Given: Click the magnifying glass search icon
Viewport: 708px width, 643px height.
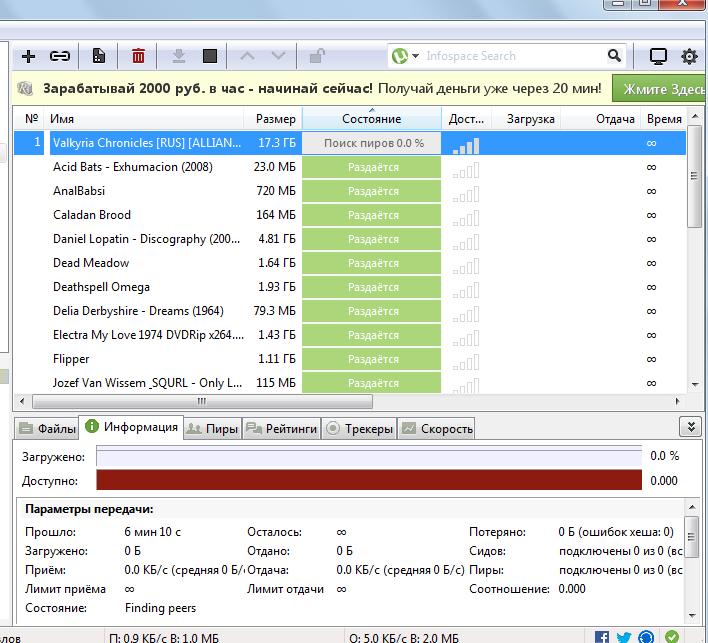Looking at the screenshot, I should [x=614, y=56].
